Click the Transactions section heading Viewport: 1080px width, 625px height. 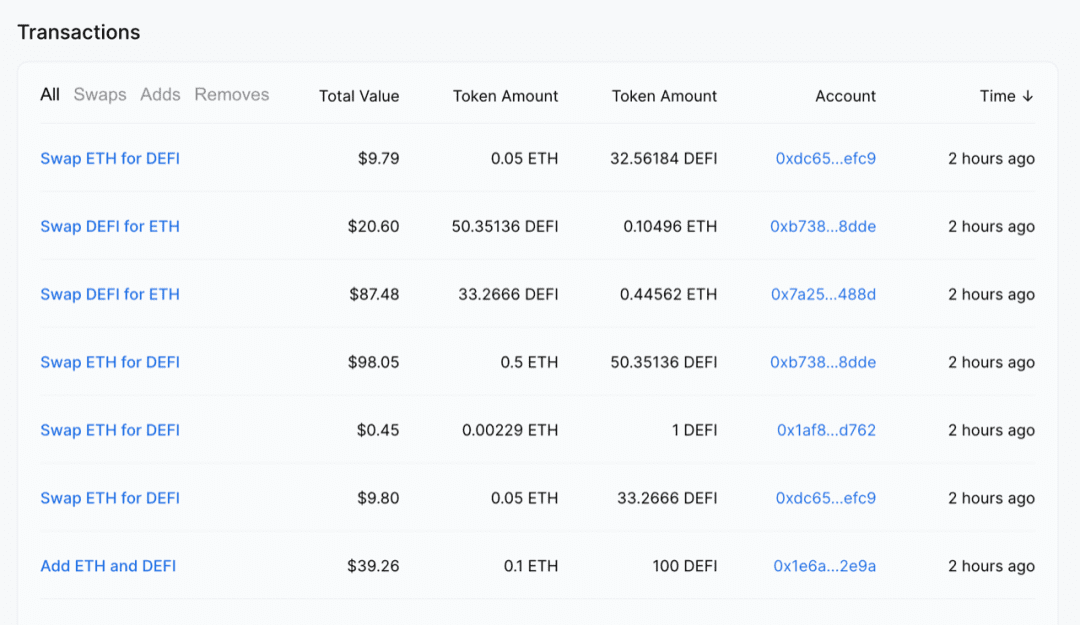(x=79, y=32)
